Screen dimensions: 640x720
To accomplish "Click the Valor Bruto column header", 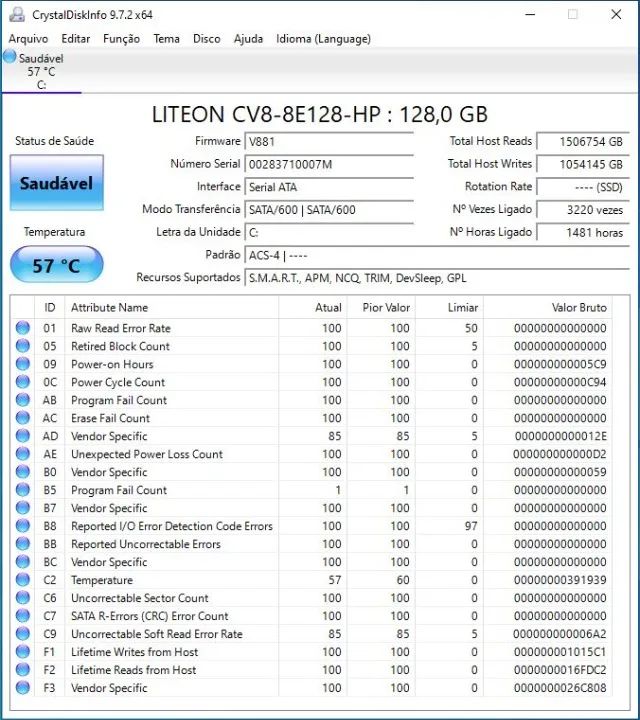I will pos(548,307).
